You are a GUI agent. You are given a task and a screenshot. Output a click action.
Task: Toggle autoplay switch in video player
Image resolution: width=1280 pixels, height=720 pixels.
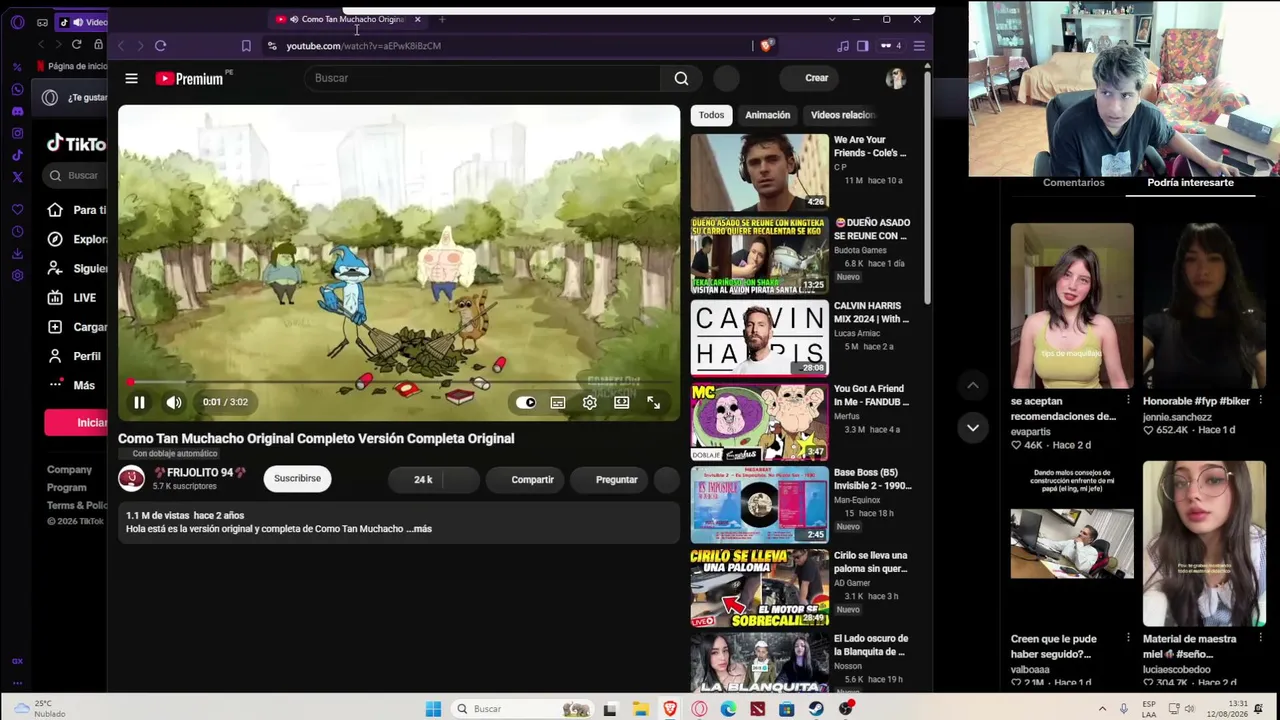tap(526, 402)
